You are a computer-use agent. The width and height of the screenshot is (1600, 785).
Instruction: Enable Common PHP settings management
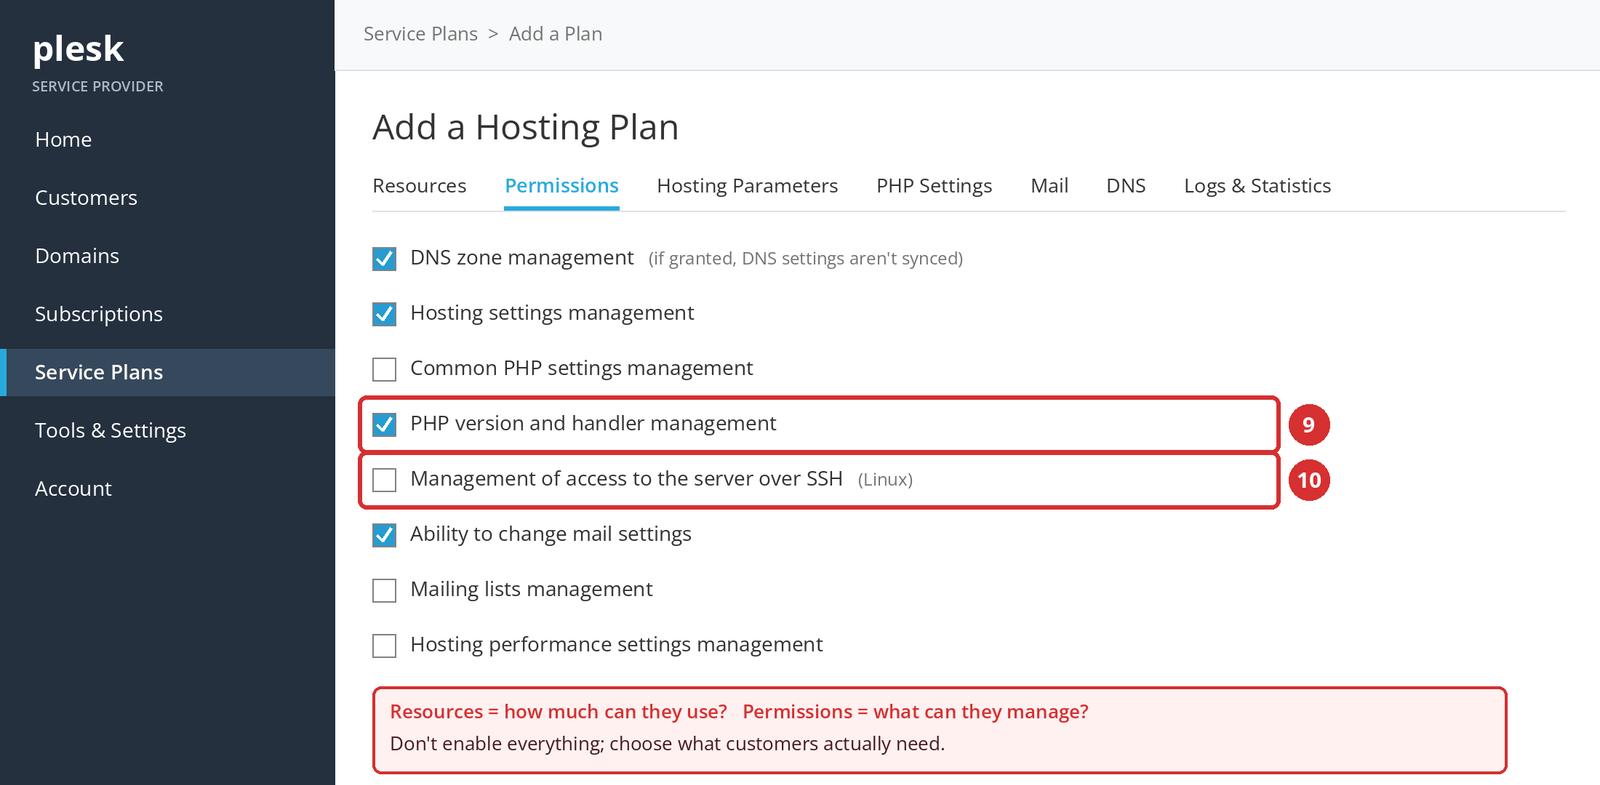384,369
